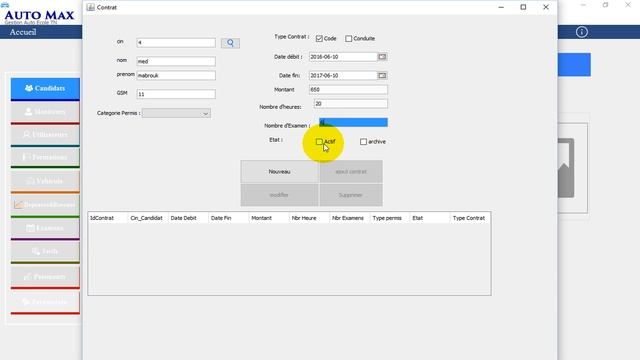Click the Nombre d'heures field
This screenshot has height=360, width=640.
tap(351, 104)
